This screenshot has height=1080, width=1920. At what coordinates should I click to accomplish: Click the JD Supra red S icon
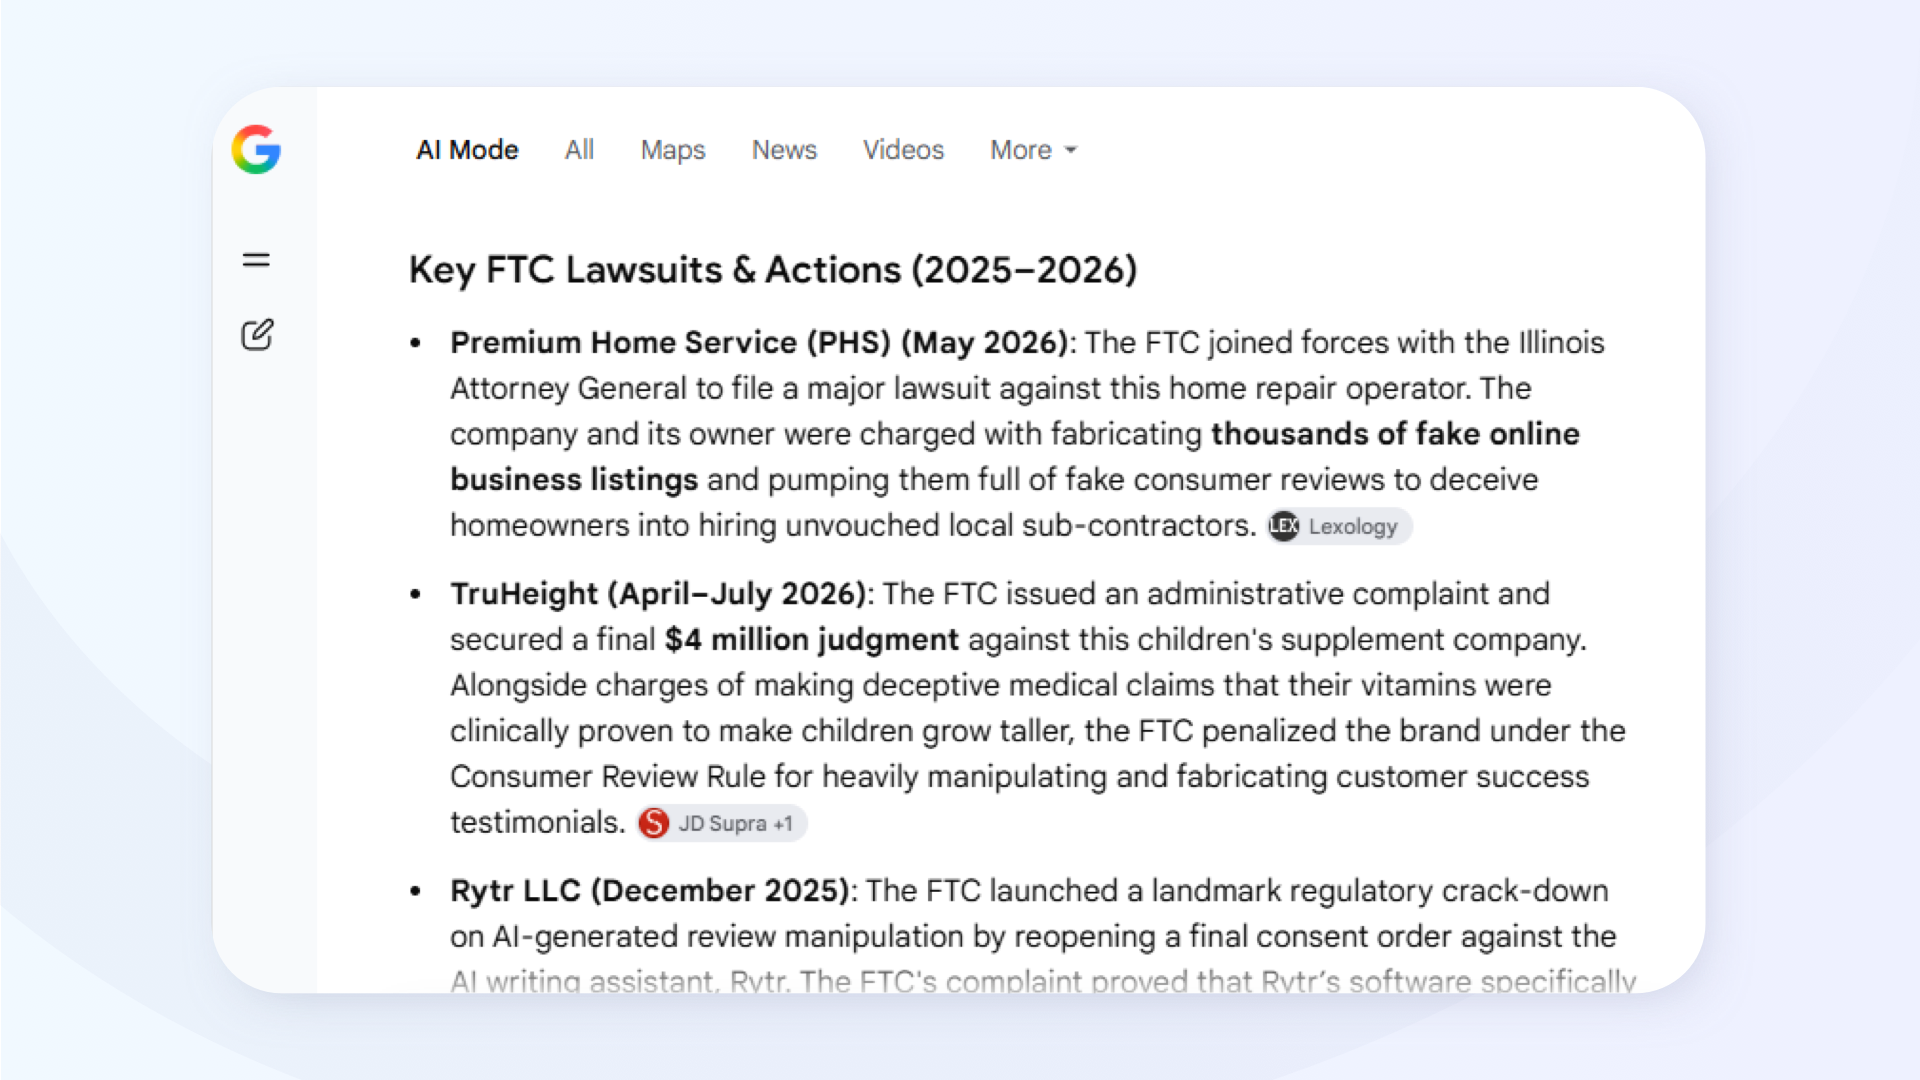tap(654, 823)
